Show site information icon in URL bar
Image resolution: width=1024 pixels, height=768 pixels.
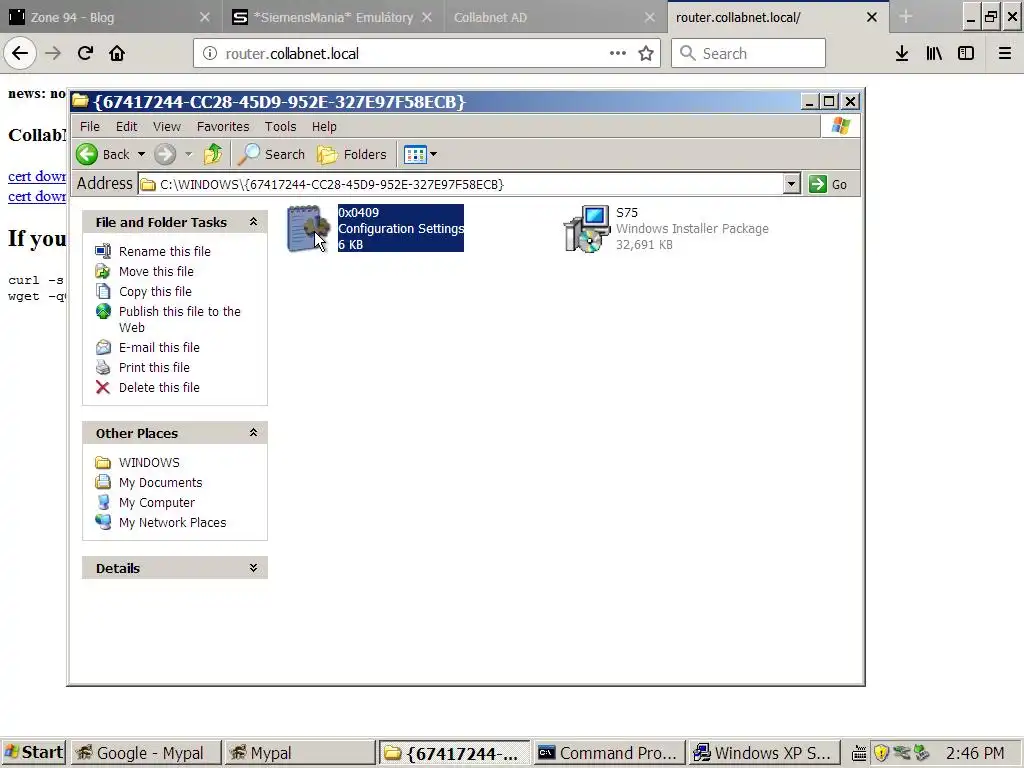[210, 54]
